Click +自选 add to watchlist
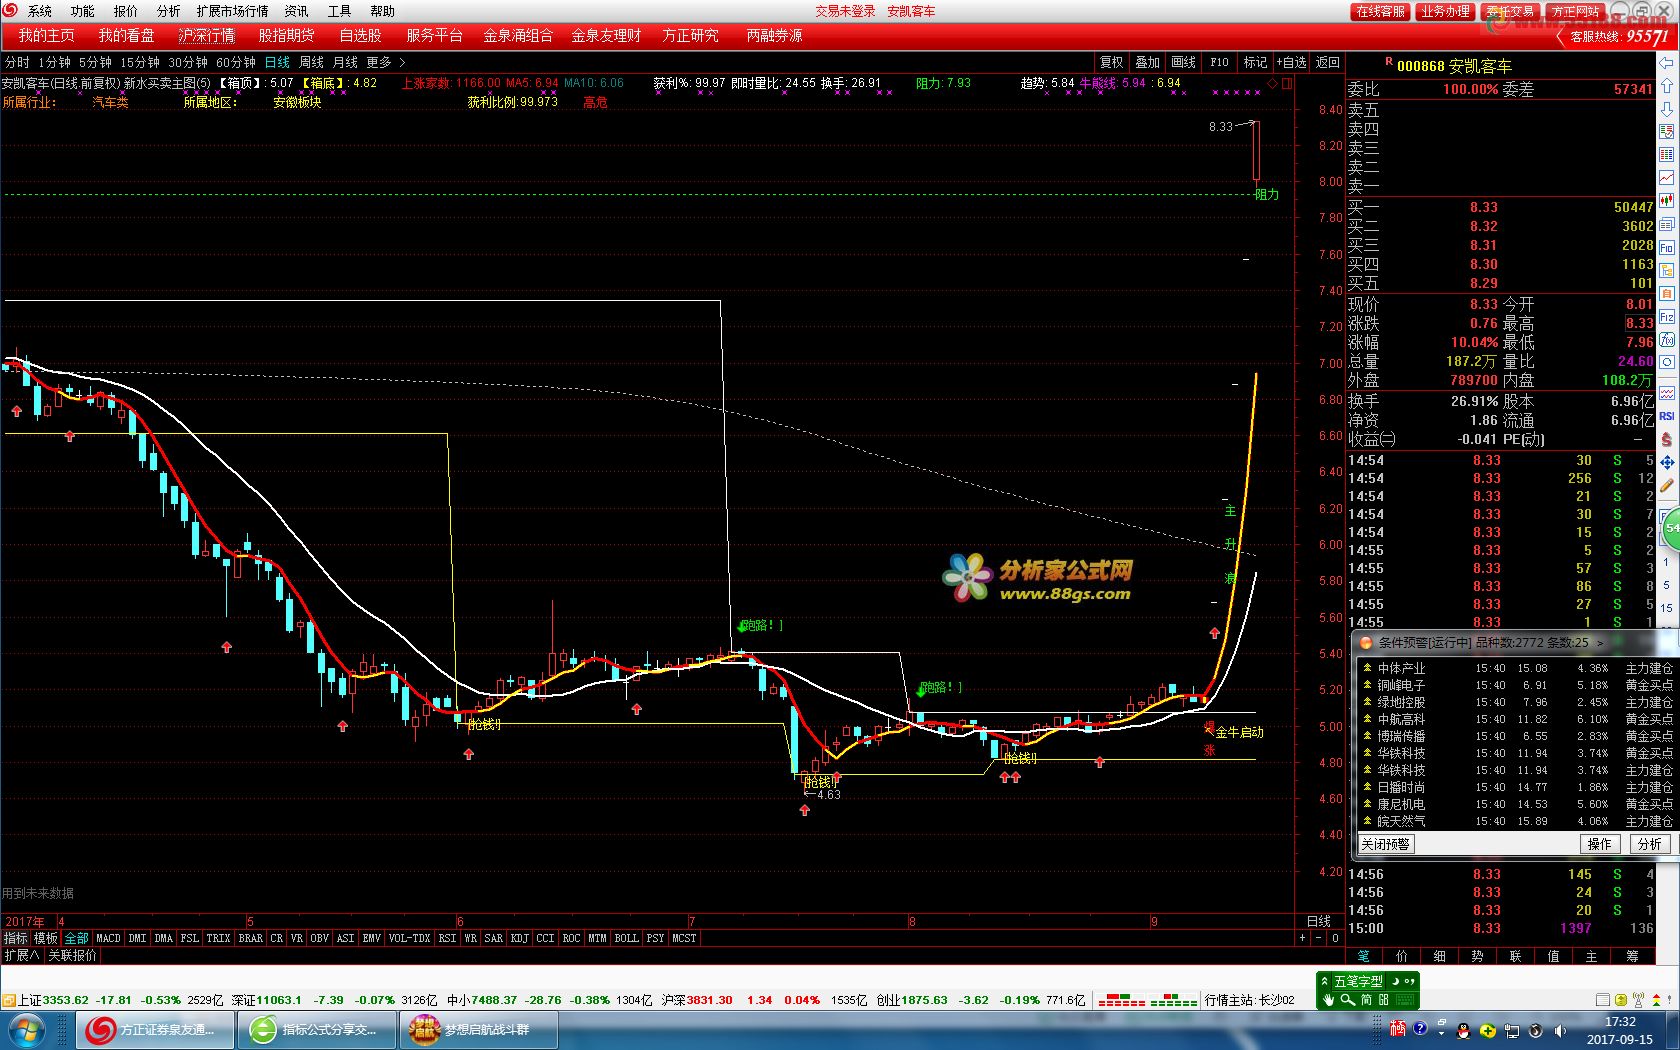 tap(1291, 62)
